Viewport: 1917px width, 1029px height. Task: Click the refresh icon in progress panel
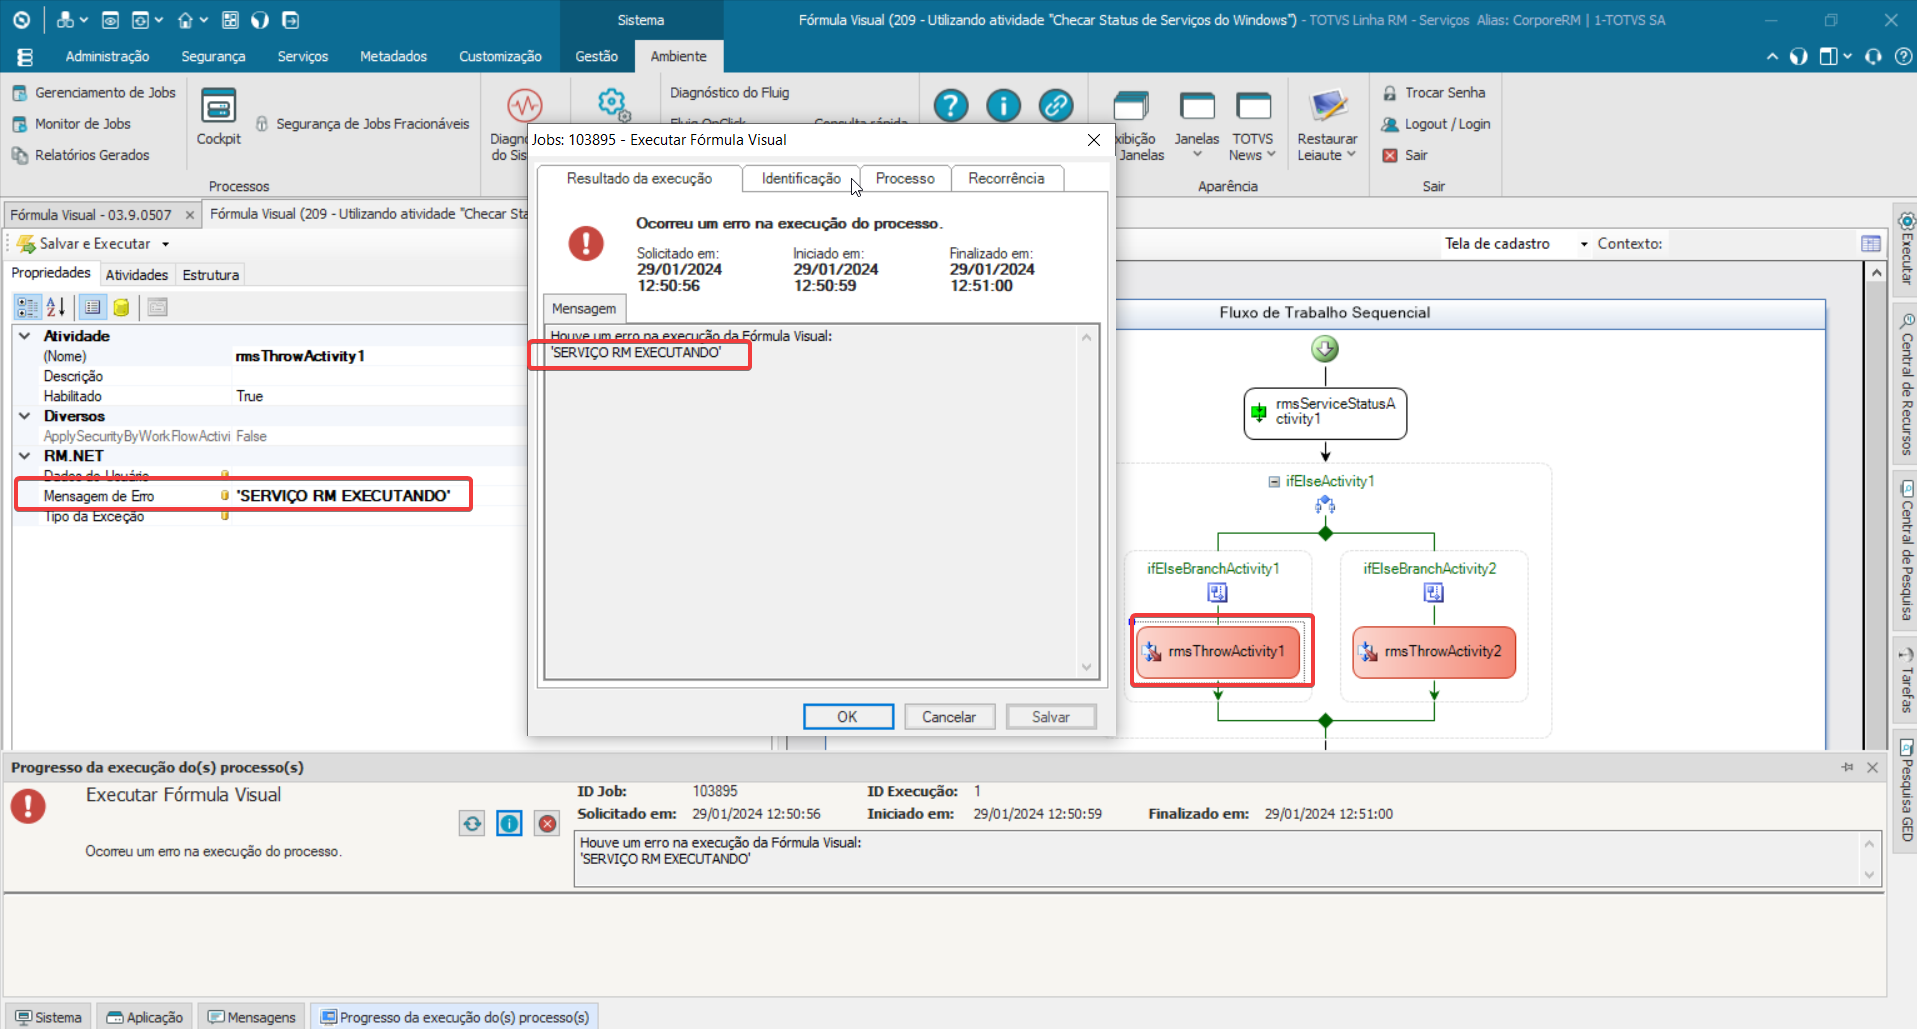(x=472, y=824)
